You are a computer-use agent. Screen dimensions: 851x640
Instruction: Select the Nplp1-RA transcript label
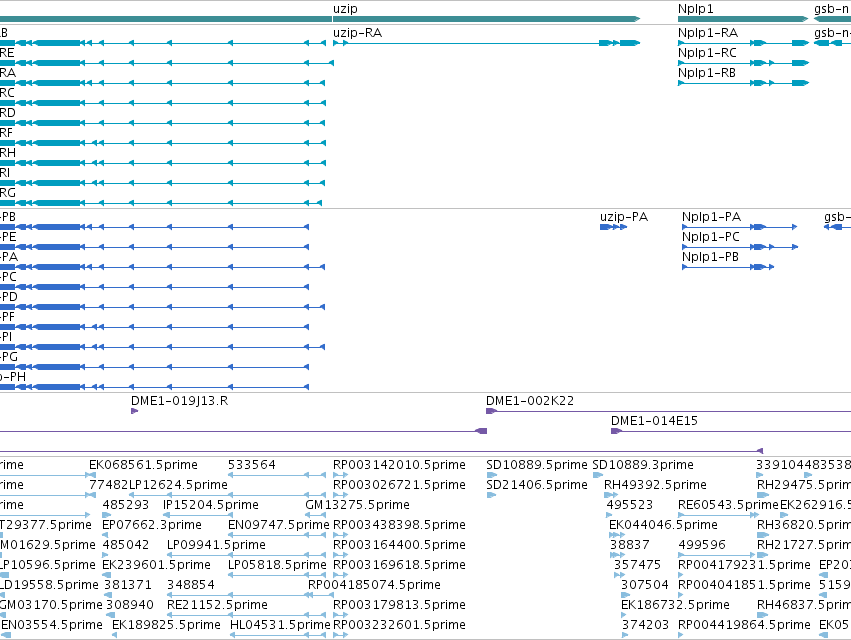coord(708,33)
